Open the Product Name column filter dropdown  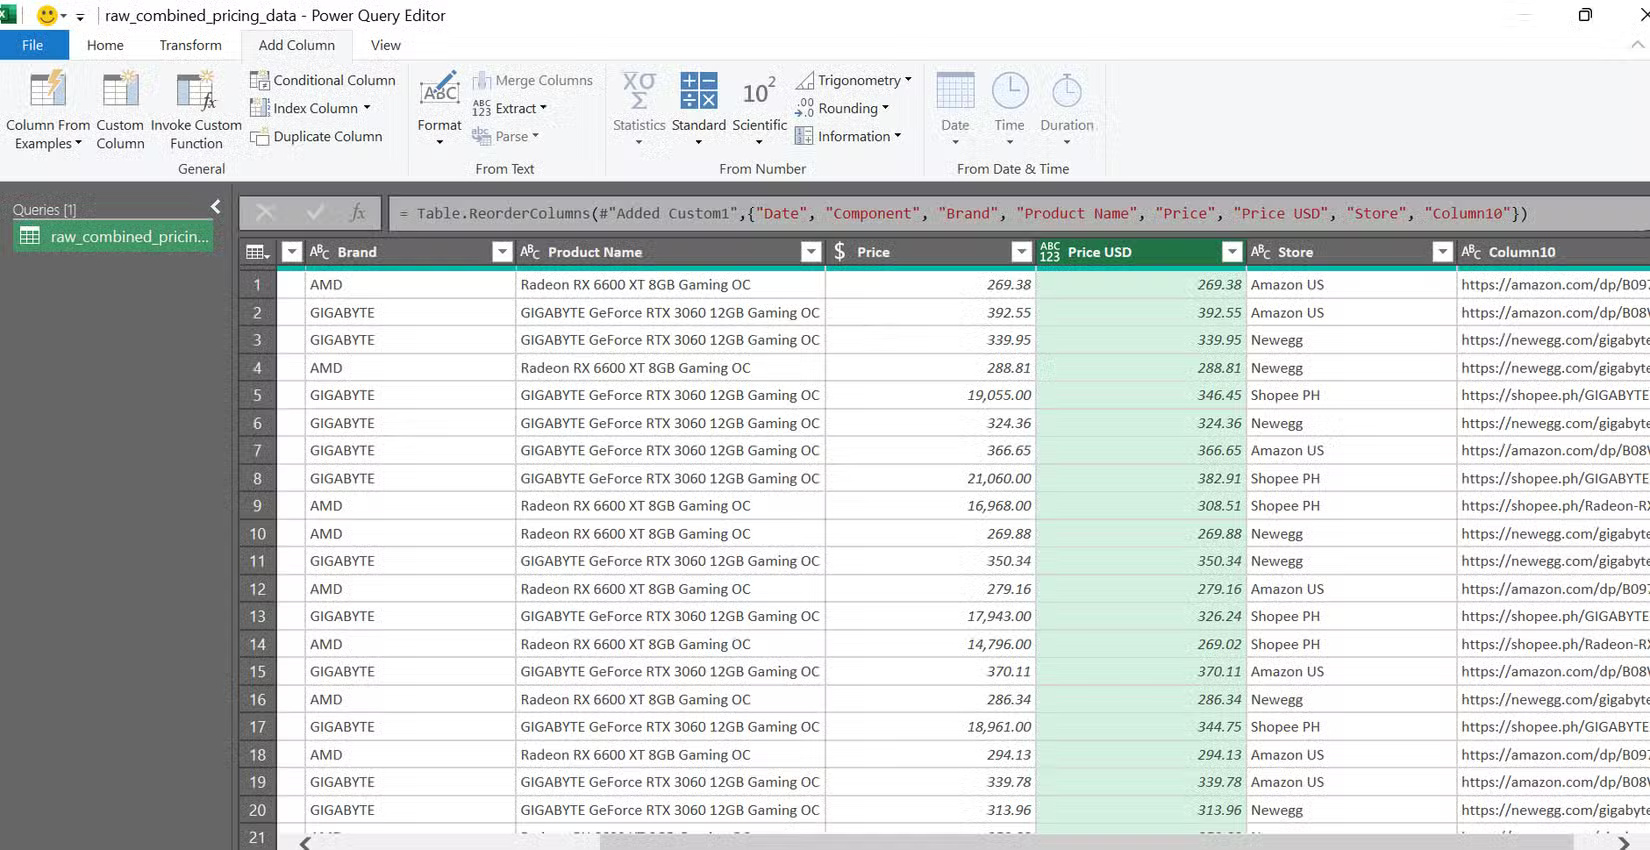tap(811, 252)
